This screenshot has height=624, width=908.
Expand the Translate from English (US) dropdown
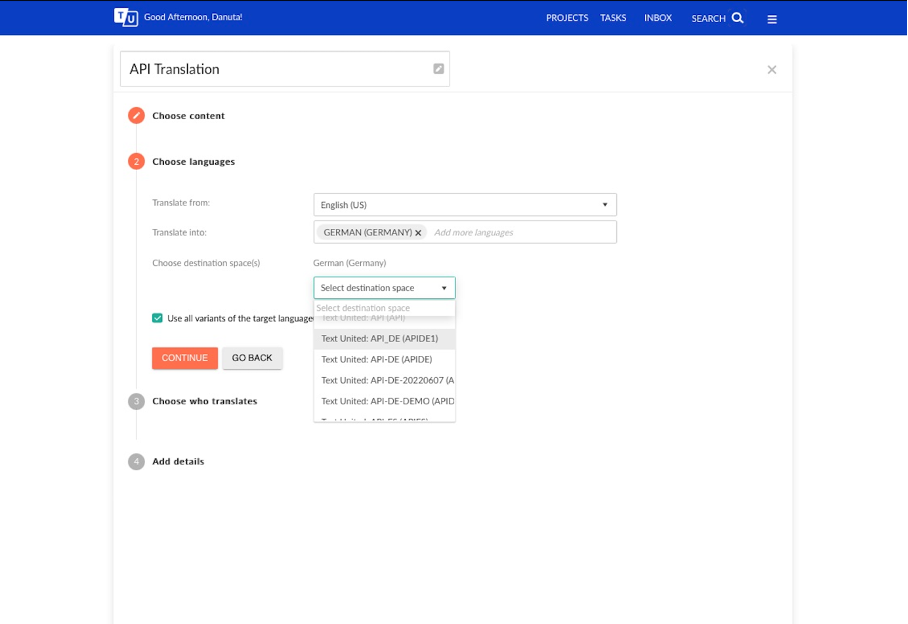coord(465,205)
